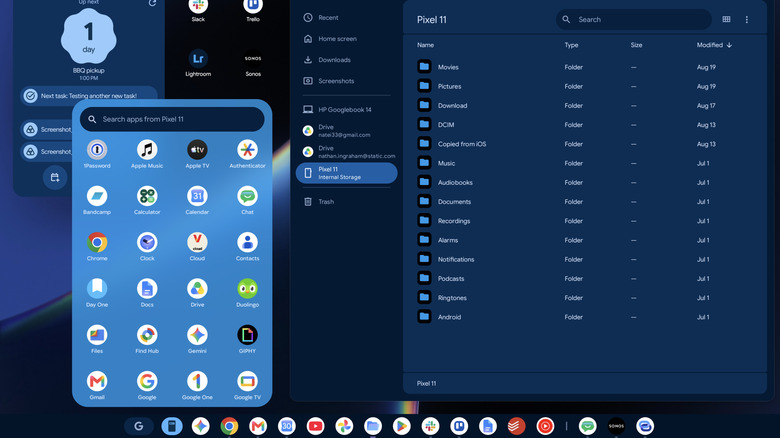Click the add calendar event button
This screenshot has width=780, height=438.
click(x=55, y=177)
